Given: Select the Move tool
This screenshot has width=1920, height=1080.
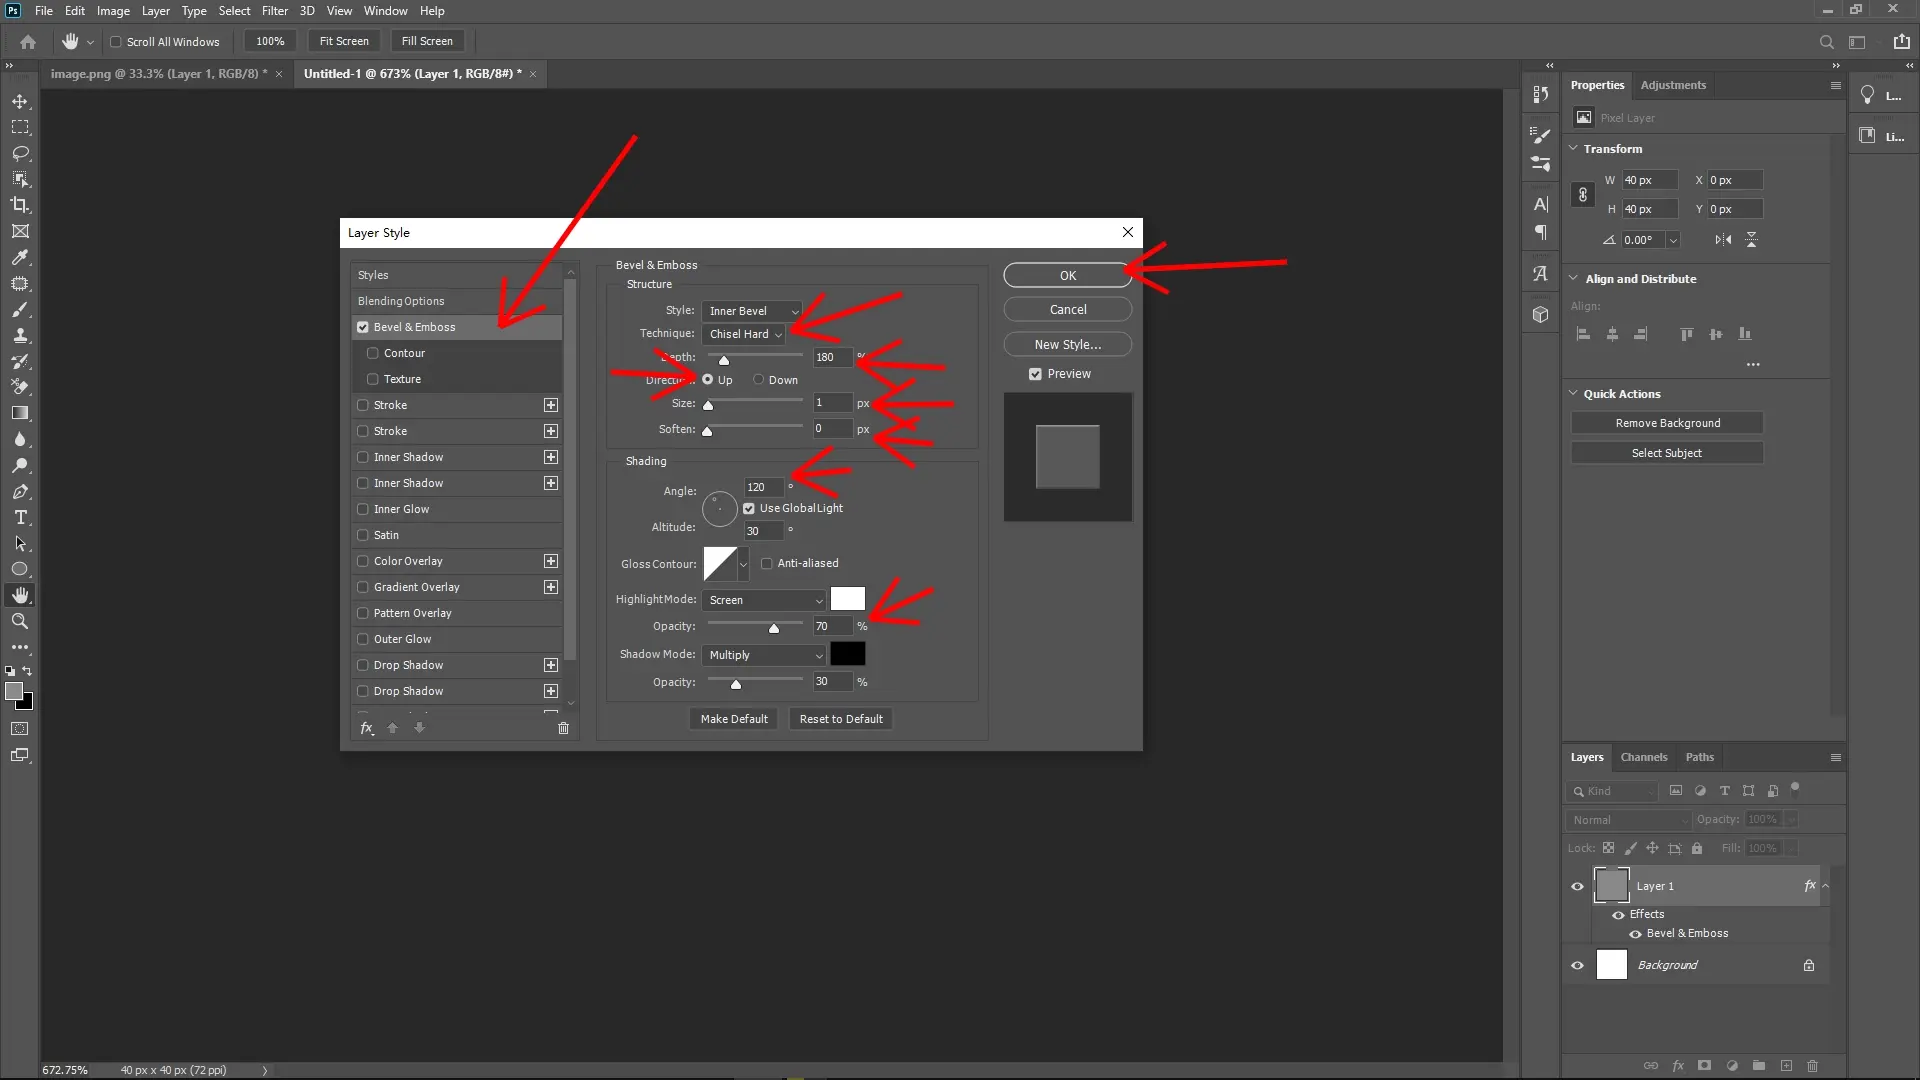Looking at the screenshot, I should click(20, 101).
